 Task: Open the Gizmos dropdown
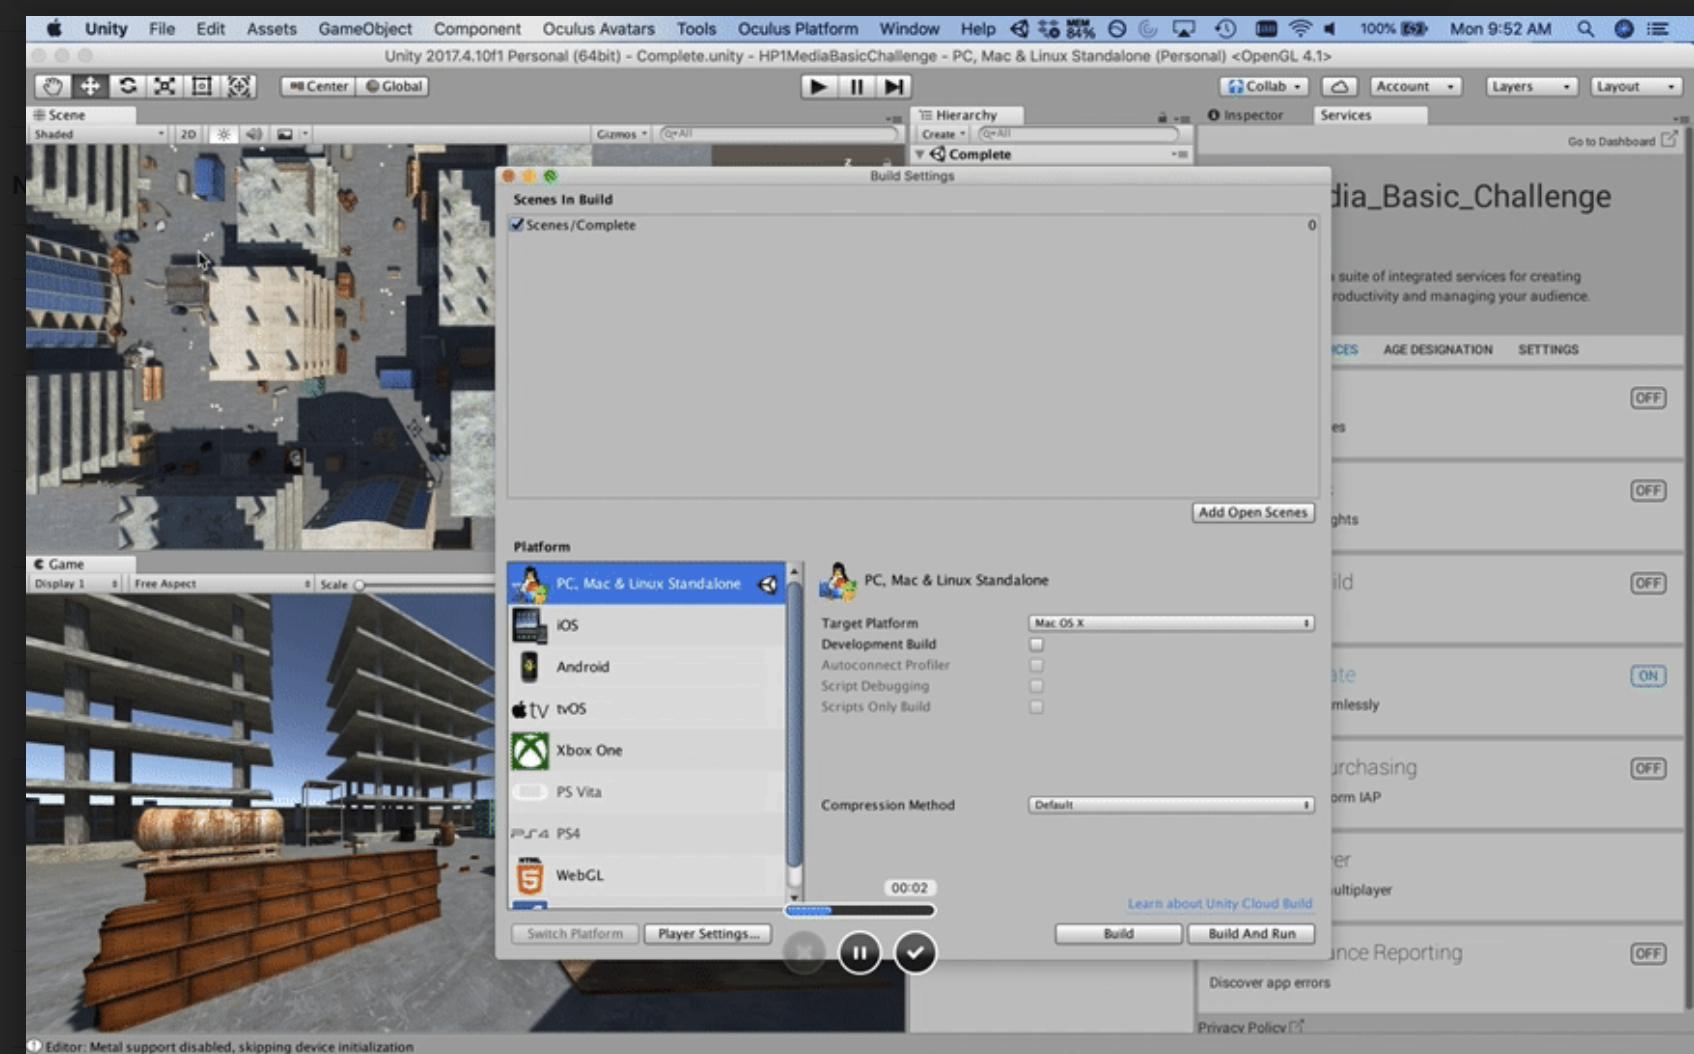[622, 134]
